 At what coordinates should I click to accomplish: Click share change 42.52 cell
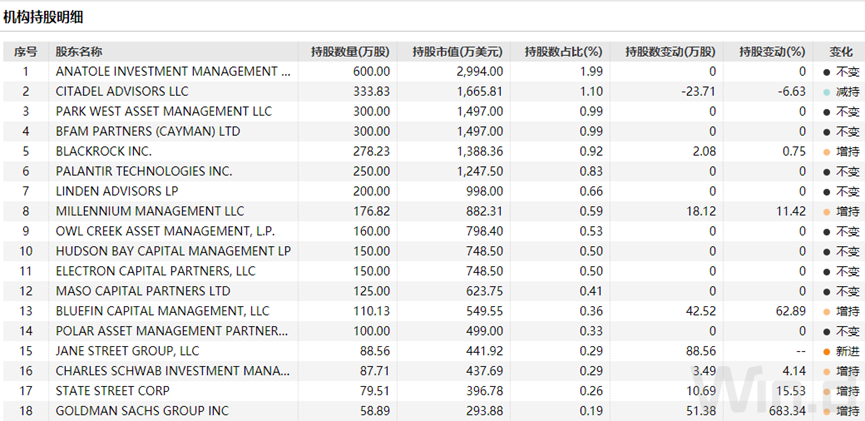coord(700,311)
